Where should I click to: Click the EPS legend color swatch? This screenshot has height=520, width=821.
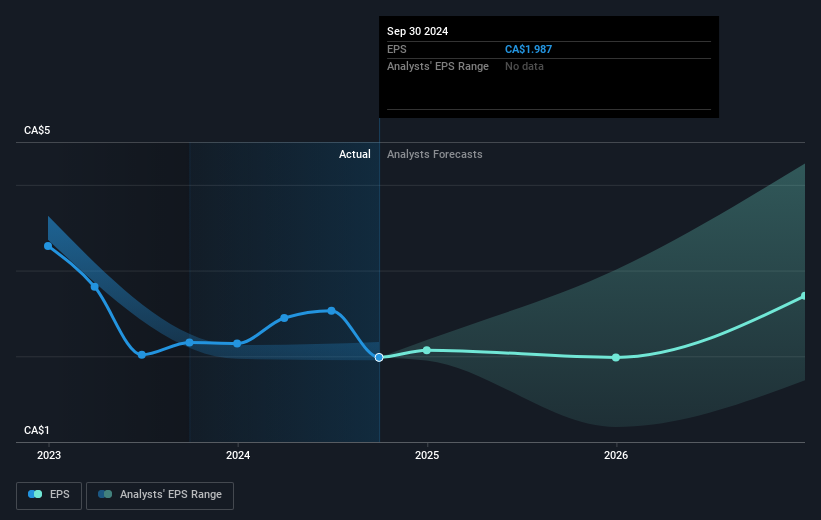click(35, 494)
